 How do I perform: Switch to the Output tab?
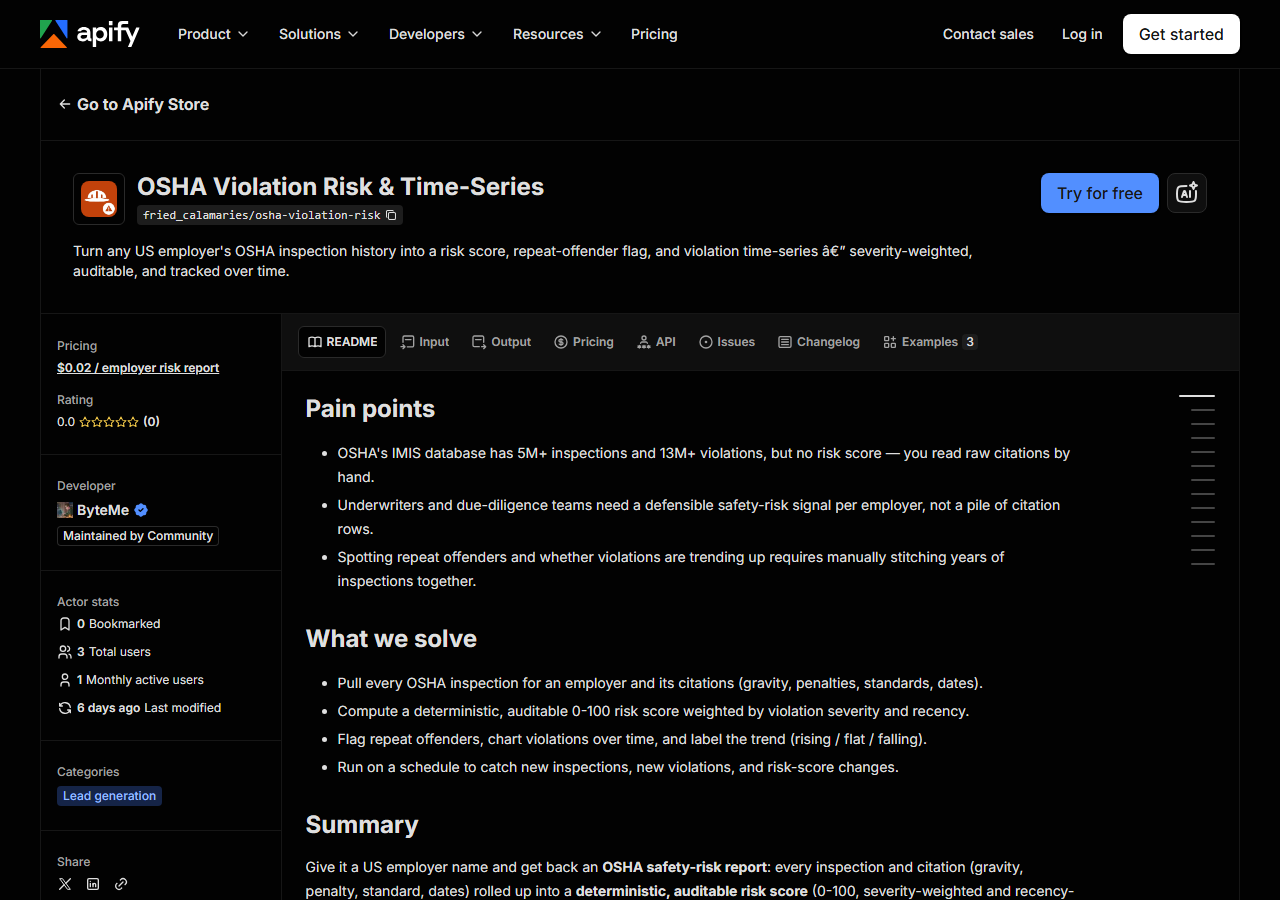coord(502,342)
